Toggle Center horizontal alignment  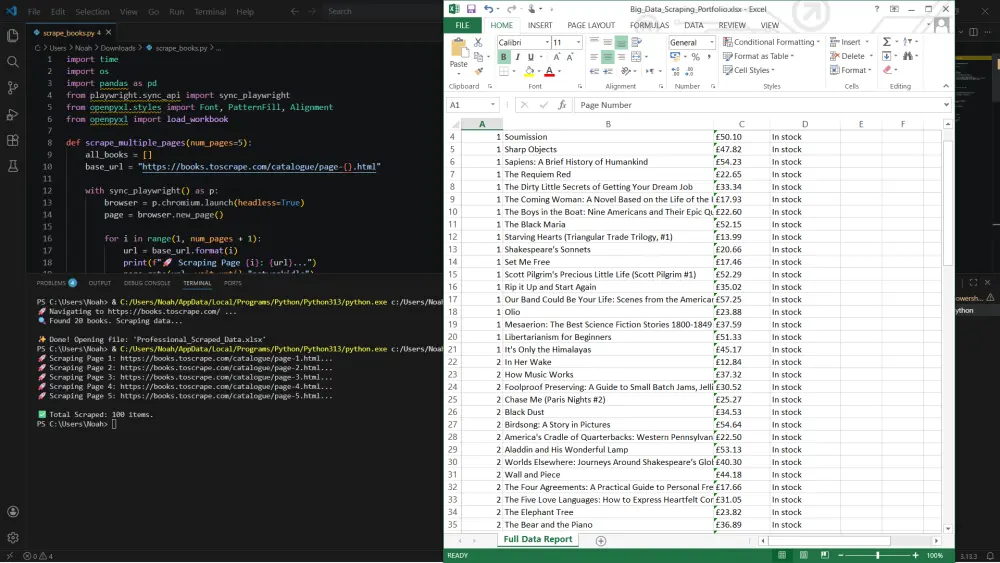pyautogui.click(x=607, y=57)
